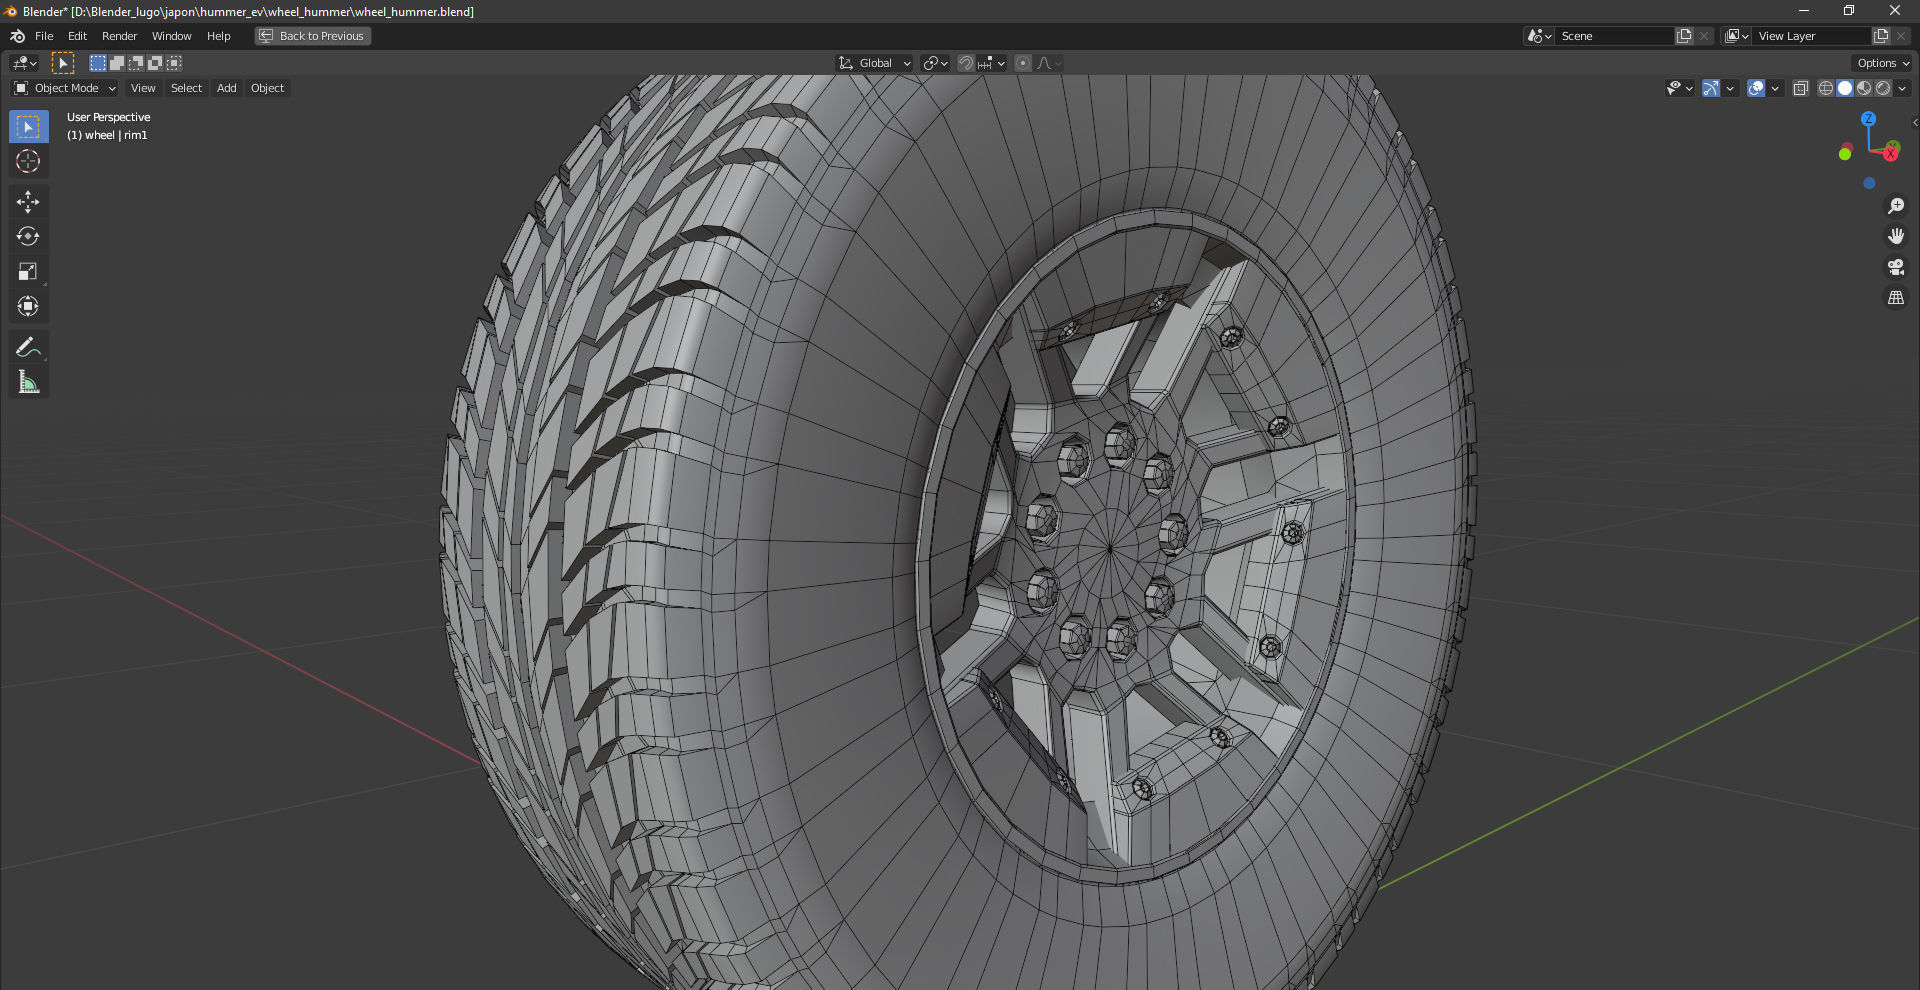Open the File menu
The height and width of the screenshot is (990, 1920).
pyautogui.click(x=44, y=36)
